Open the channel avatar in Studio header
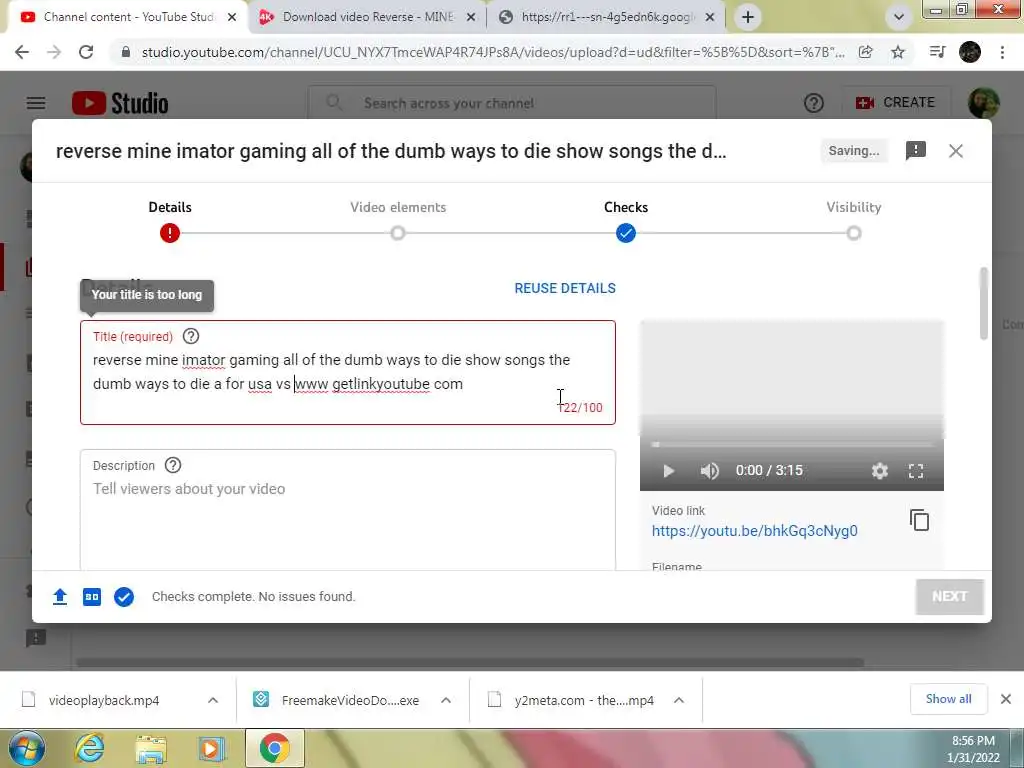The height and width of the screenshot is (768, 1024). 984,103
